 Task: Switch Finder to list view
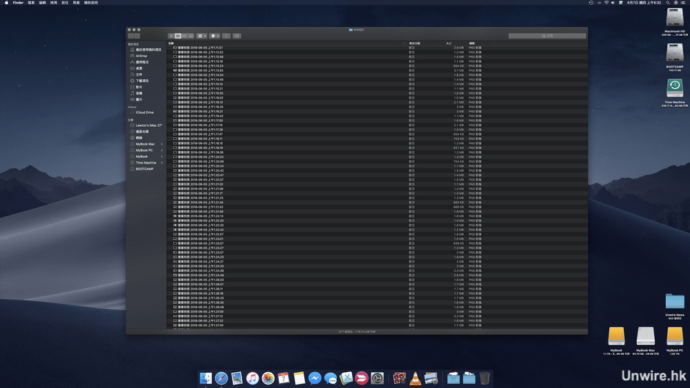pyautogui.click(x=178, y=36)
